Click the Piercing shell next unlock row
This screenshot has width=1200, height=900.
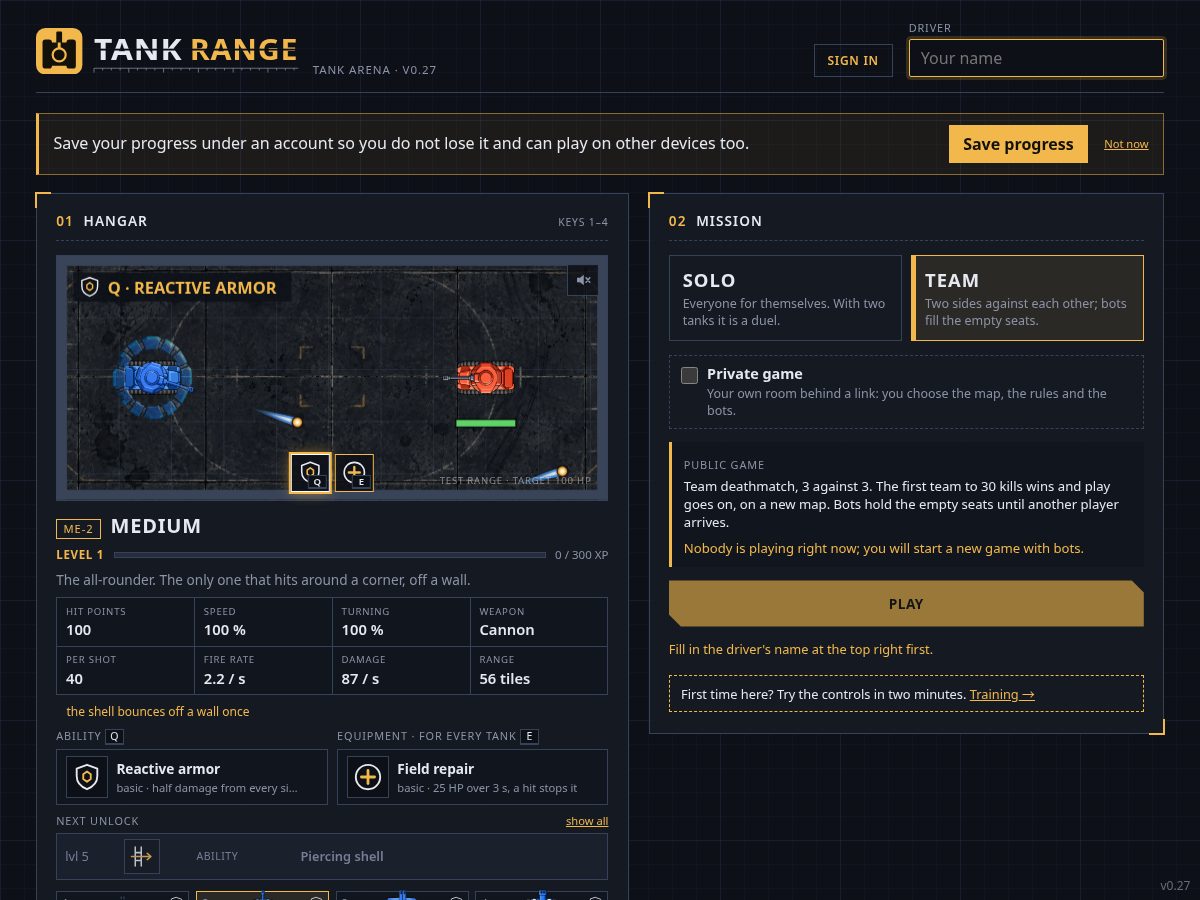point(332,856)
